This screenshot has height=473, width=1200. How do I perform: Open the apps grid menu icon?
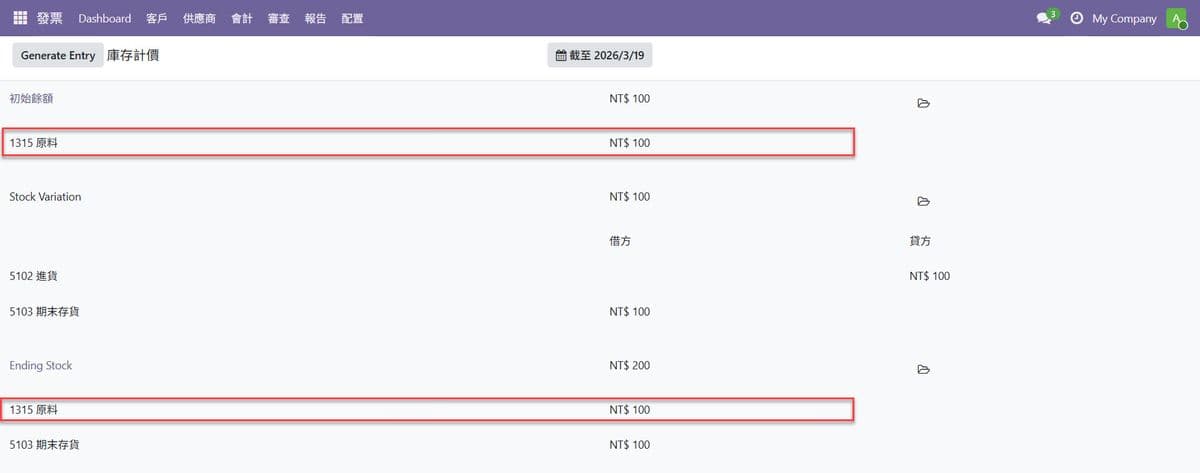click(x=20, y=18)
